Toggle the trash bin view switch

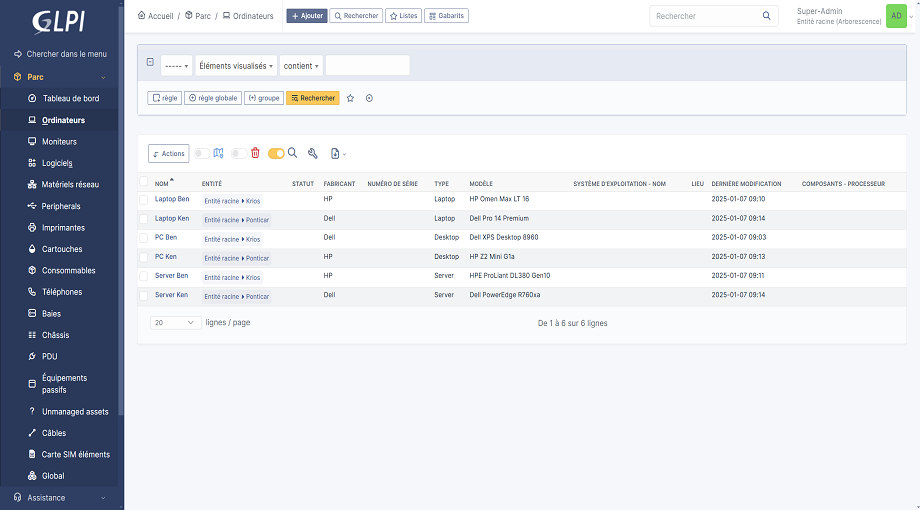pyautogui.click(x=238, y=153)
